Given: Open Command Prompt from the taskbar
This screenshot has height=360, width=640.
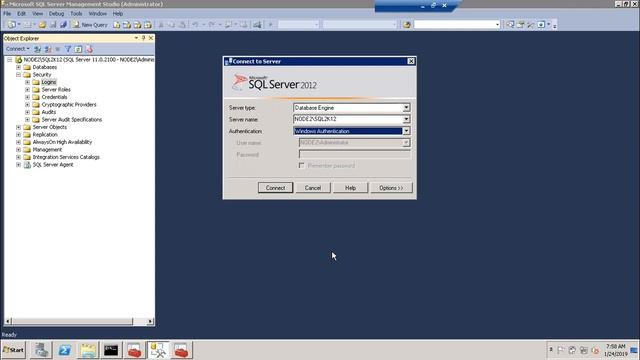Looking at the screenshot, I should 111,350.
